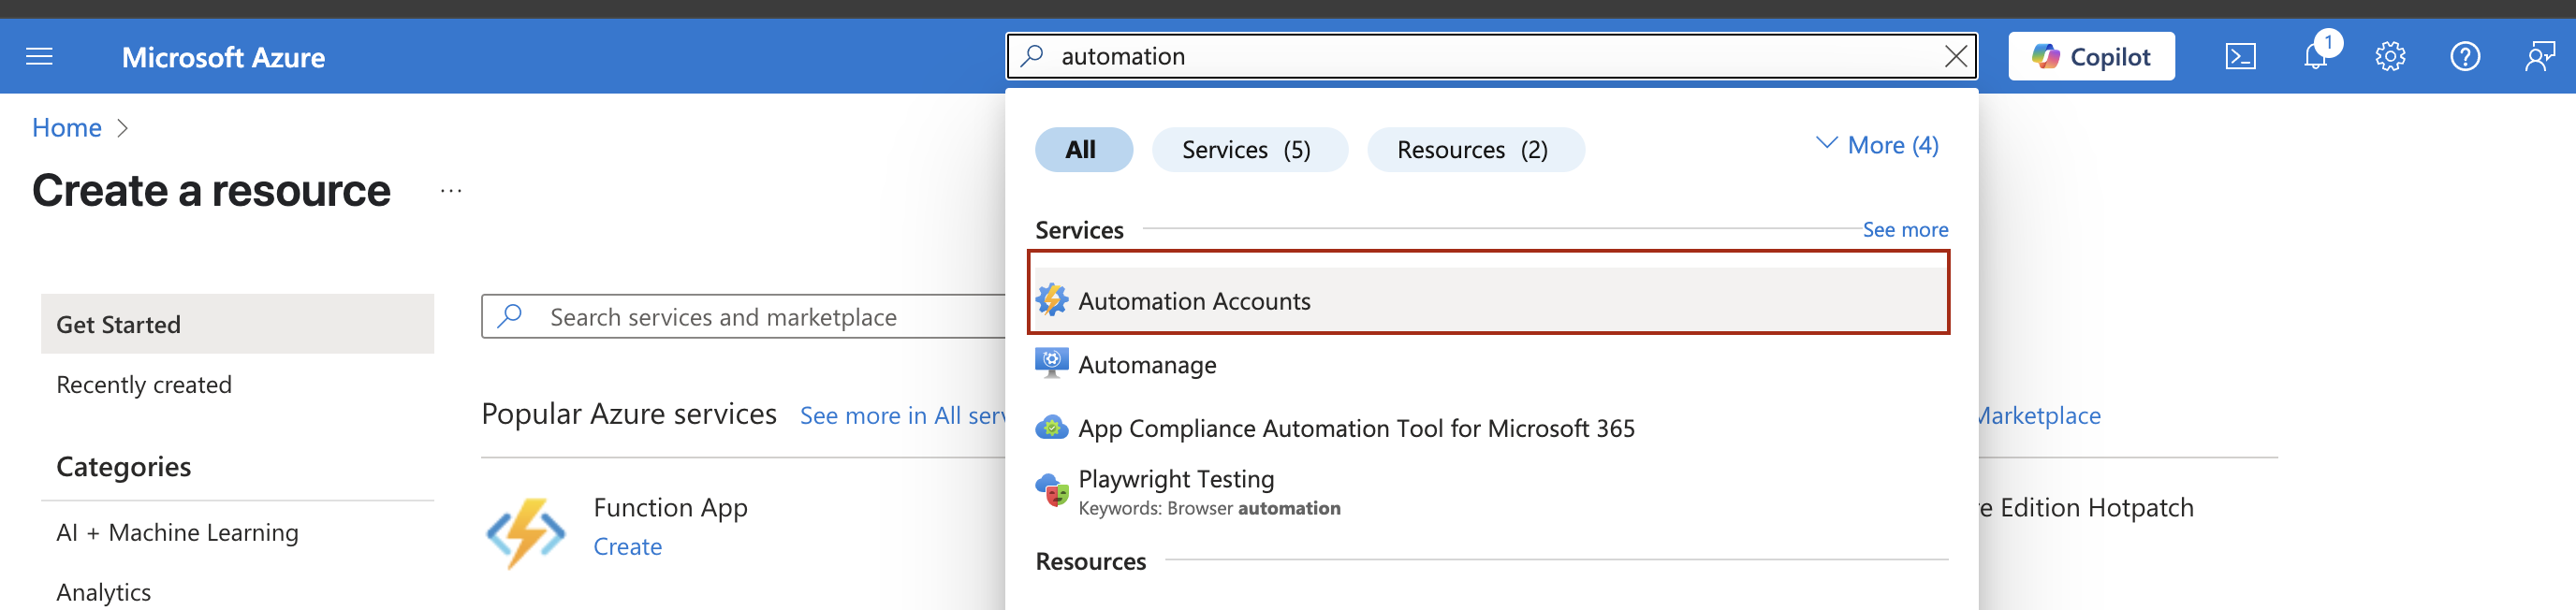Screen dimensions: 2576x610
Task: Open the Playwright Testing result
Action: coord(1489,492)
